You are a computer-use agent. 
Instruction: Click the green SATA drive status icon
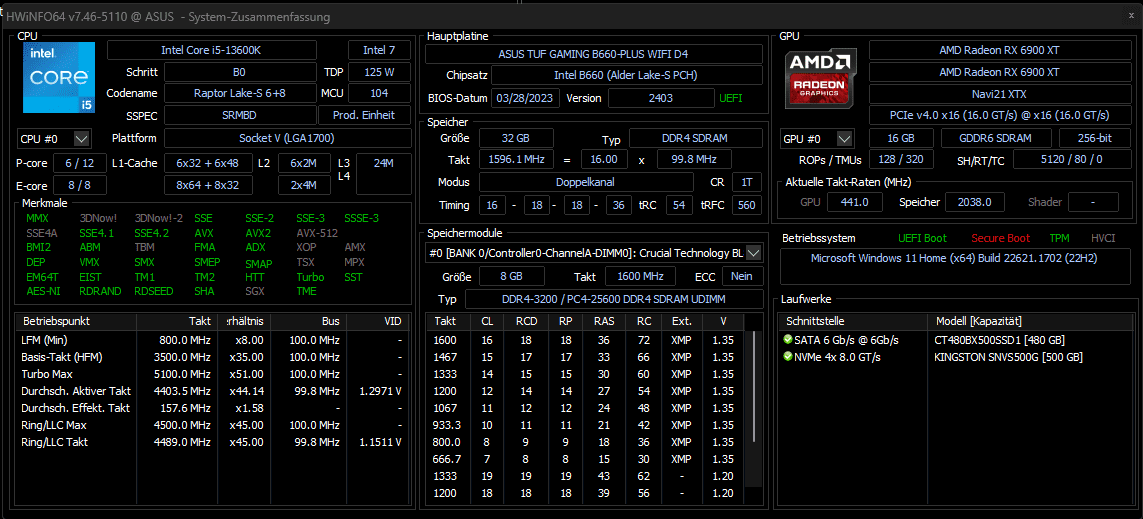787,340
